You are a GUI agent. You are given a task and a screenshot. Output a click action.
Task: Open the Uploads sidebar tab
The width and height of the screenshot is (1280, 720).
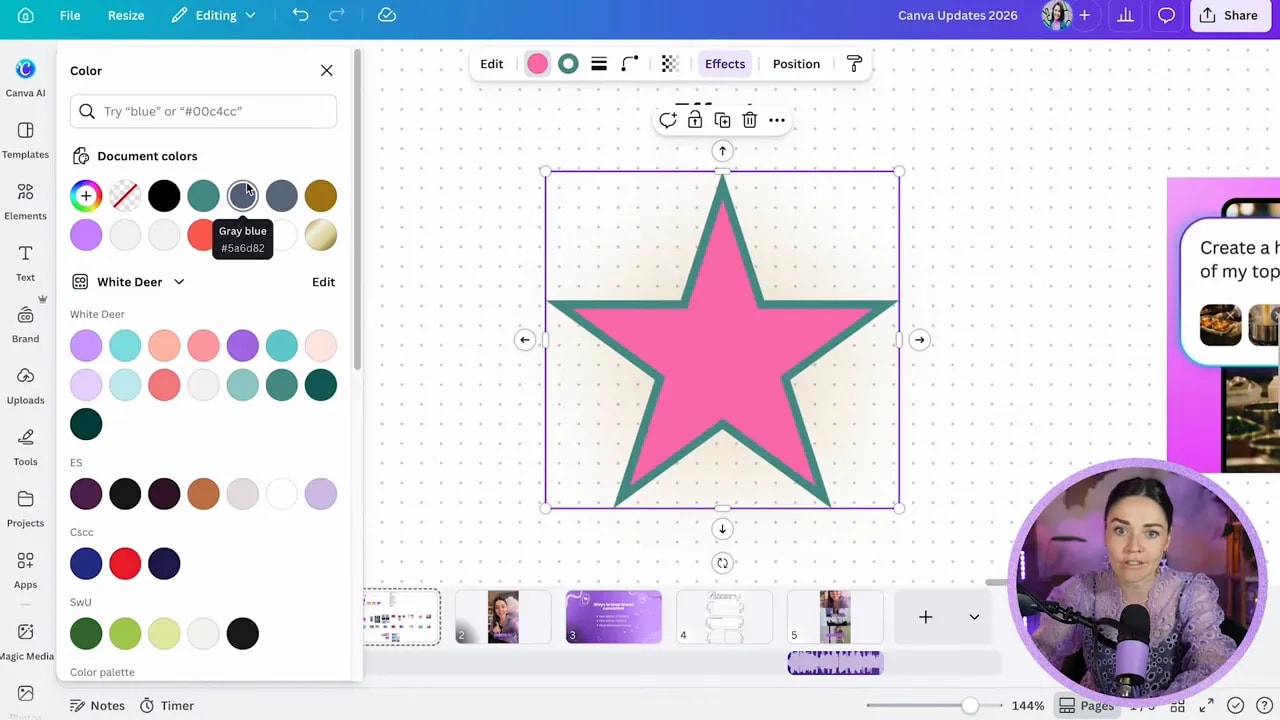point(25,386)
